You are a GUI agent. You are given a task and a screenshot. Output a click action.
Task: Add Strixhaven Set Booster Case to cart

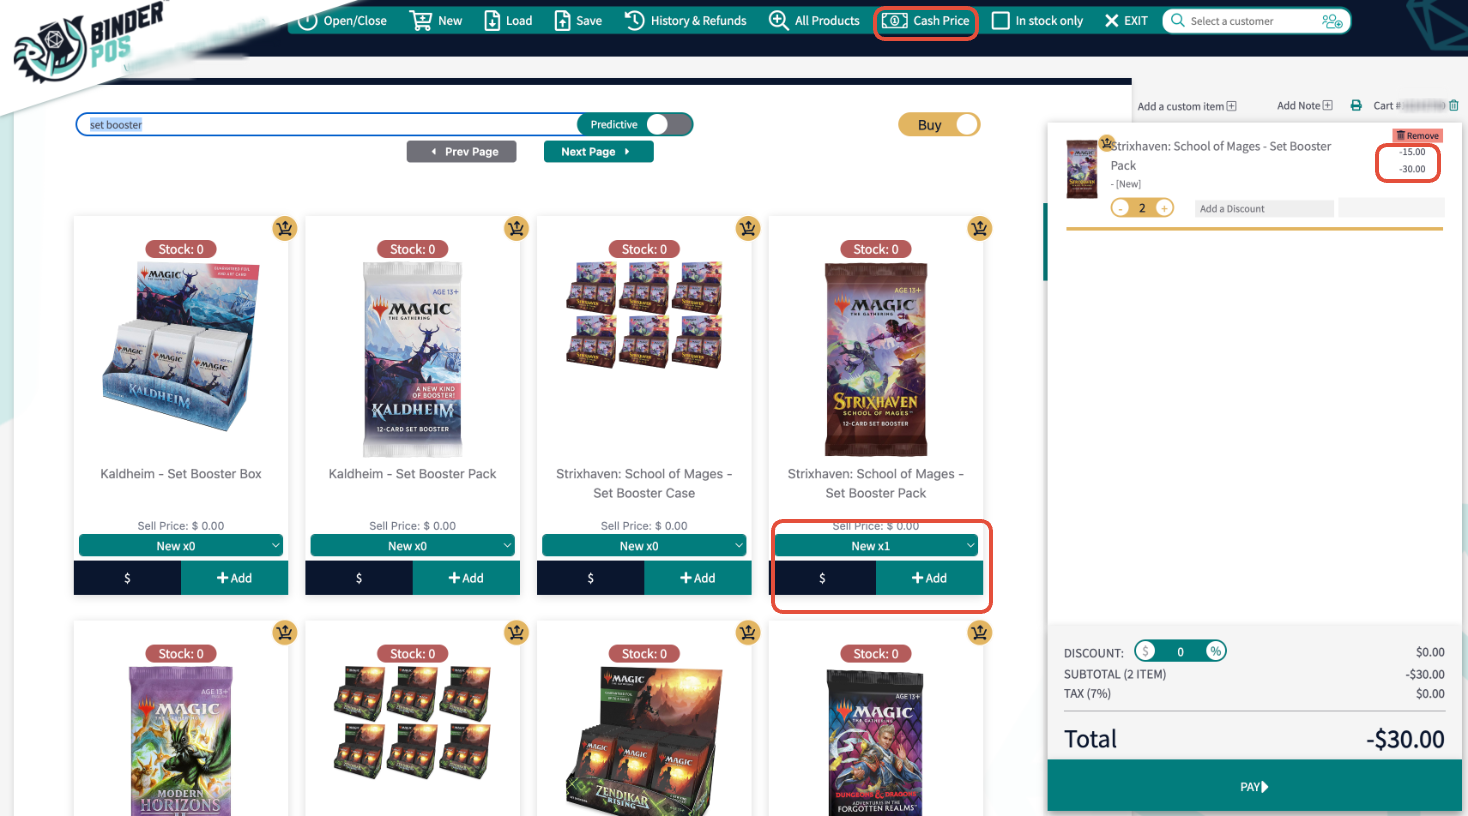pos(698,578)
